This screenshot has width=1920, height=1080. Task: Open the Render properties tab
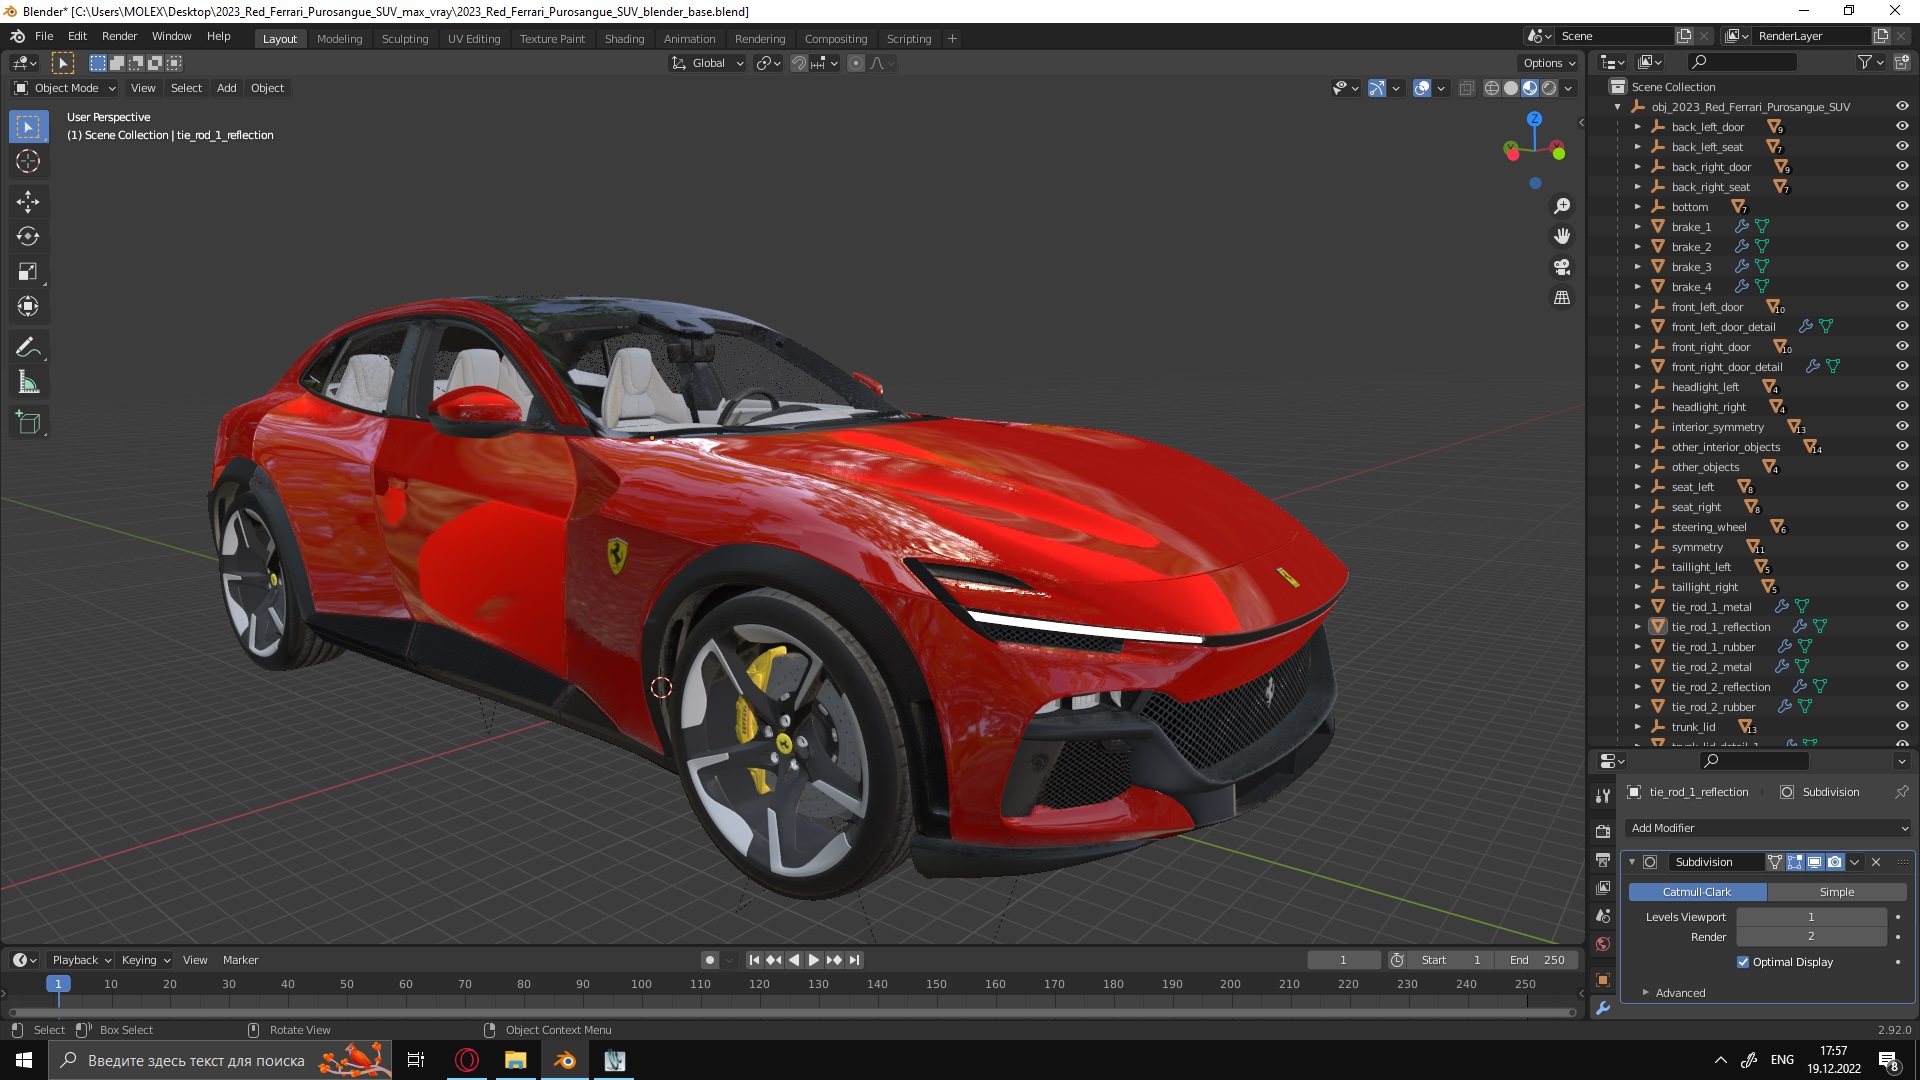pyautogui.click(x=1603, y=831)
